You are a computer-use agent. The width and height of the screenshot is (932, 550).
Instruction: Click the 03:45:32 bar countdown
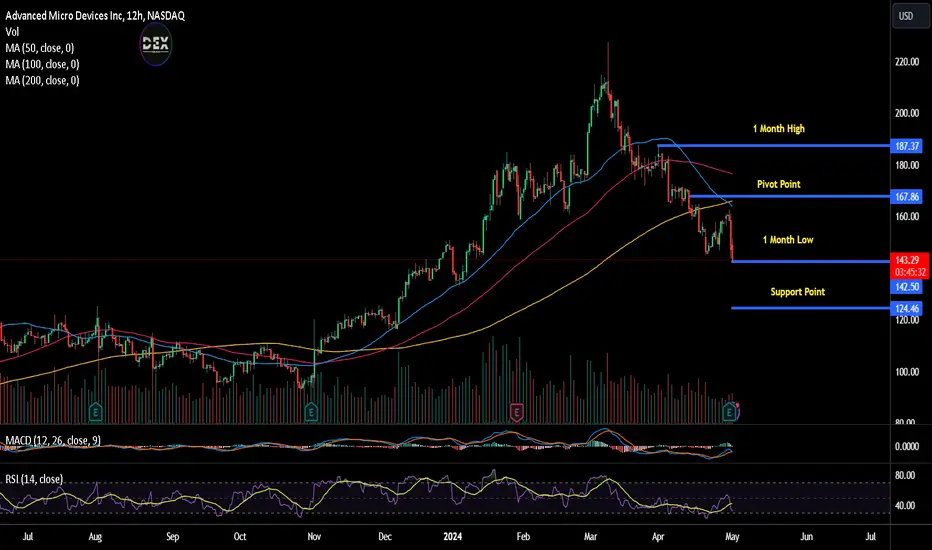point(910,272)
